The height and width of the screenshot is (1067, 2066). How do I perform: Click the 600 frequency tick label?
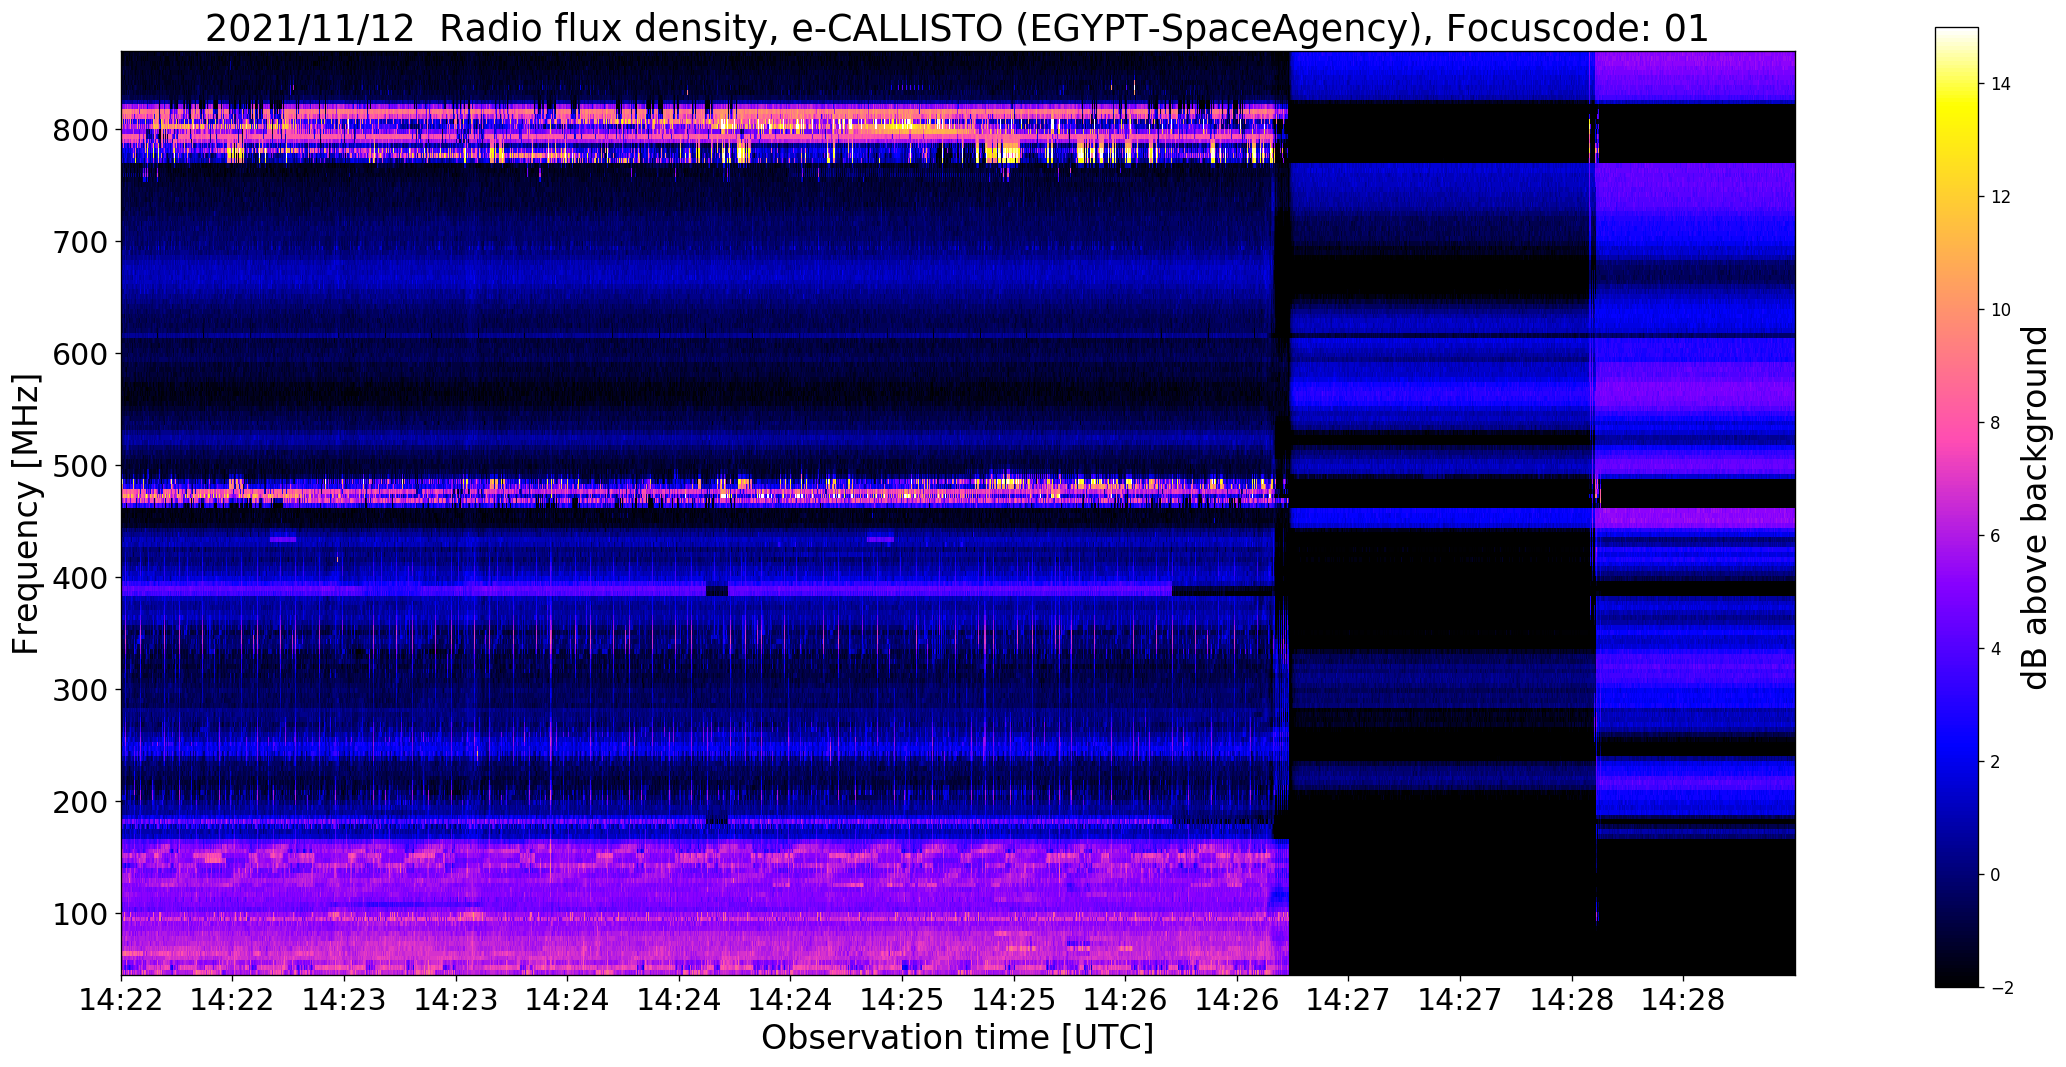pos(78,354)
